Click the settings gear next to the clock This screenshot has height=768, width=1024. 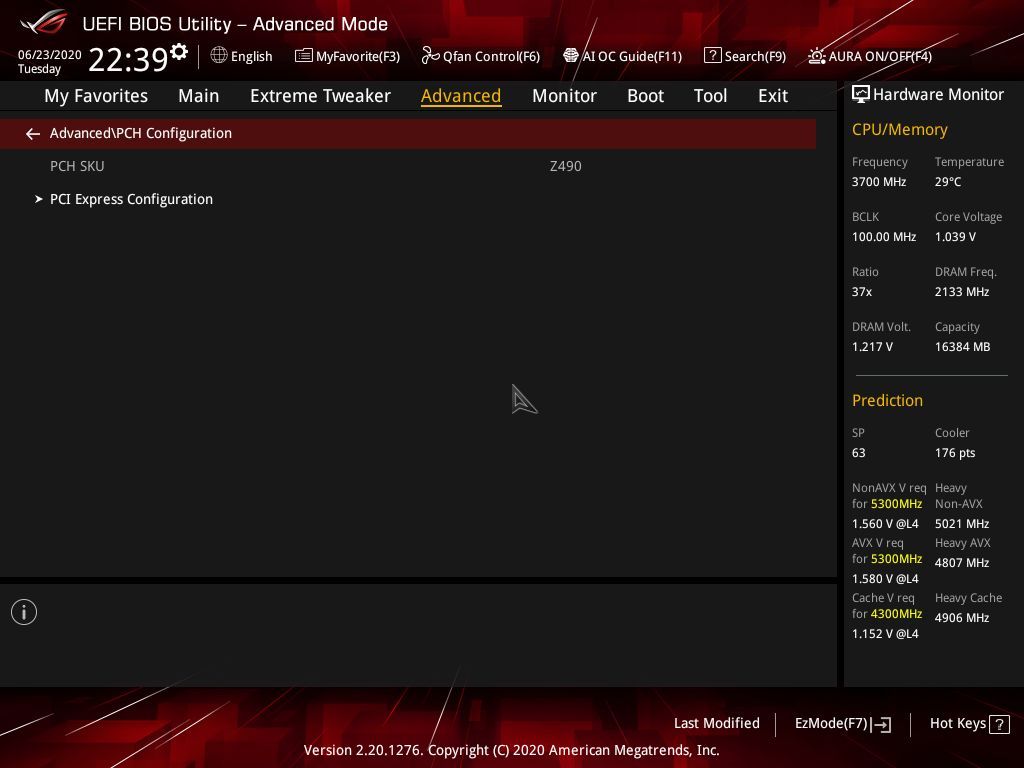coord(179,52)
